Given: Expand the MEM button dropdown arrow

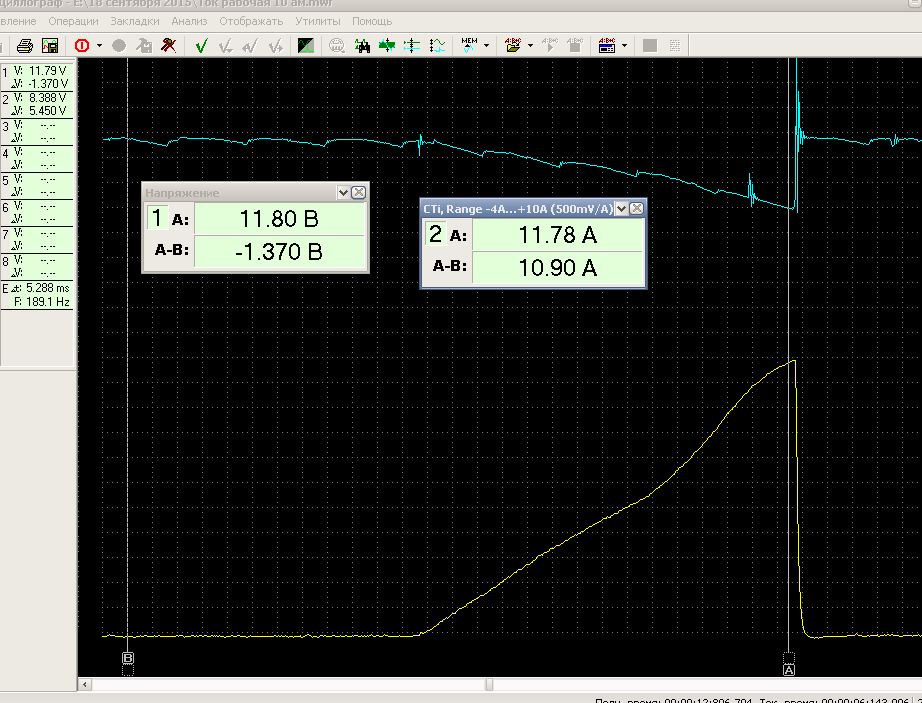Looking at the screenshot, I should pyautogui.click(x=486, y=45).
